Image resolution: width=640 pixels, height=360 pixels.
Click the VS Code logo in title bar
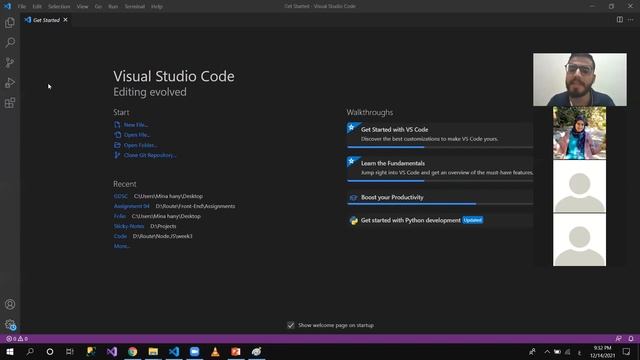click(x=7, y=6)
